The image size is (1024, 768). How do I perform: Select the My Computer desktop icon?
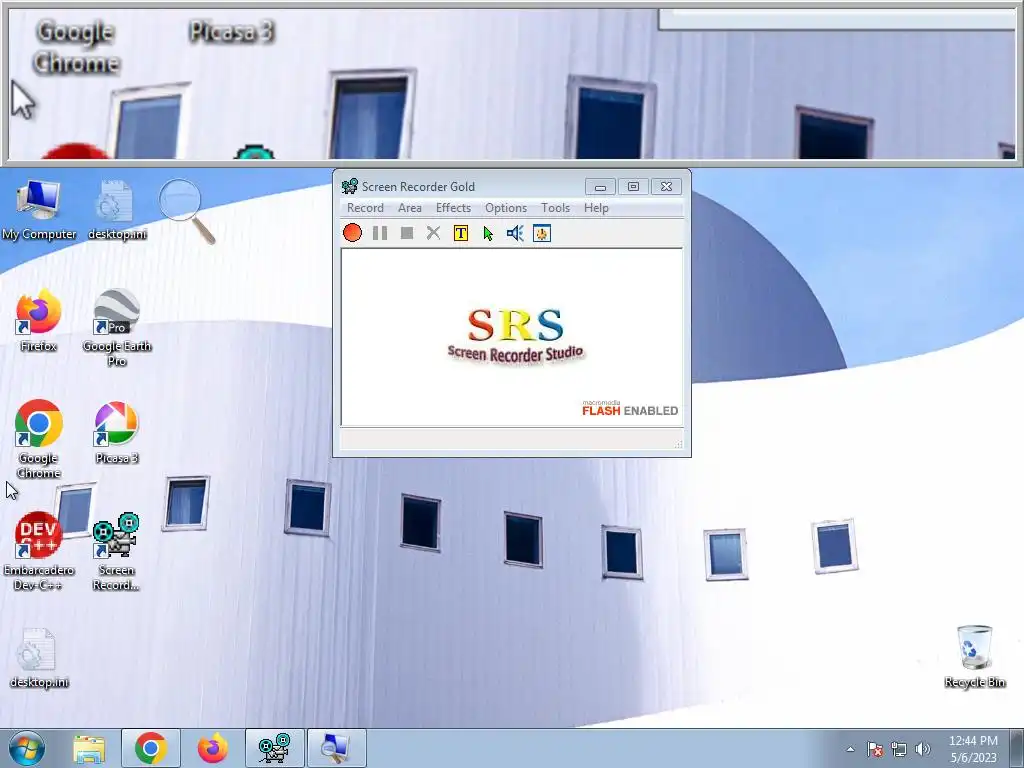[39, 210]
